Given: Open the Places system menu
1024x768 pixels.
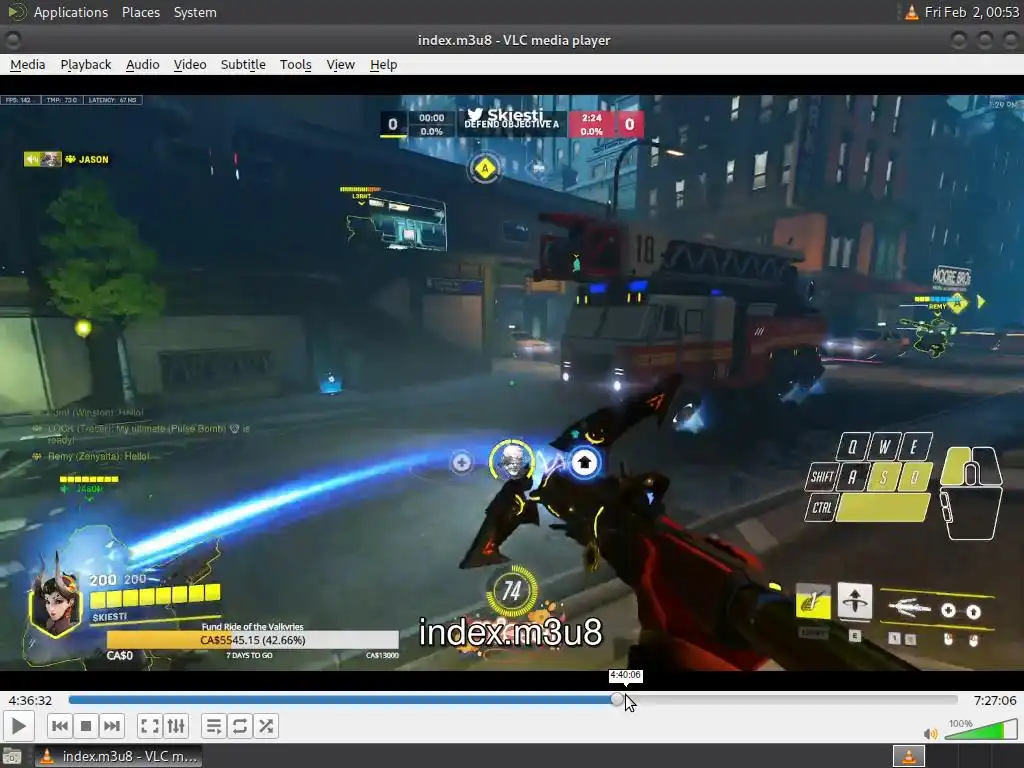Looking at the screenshot, I should coord(140,12).
